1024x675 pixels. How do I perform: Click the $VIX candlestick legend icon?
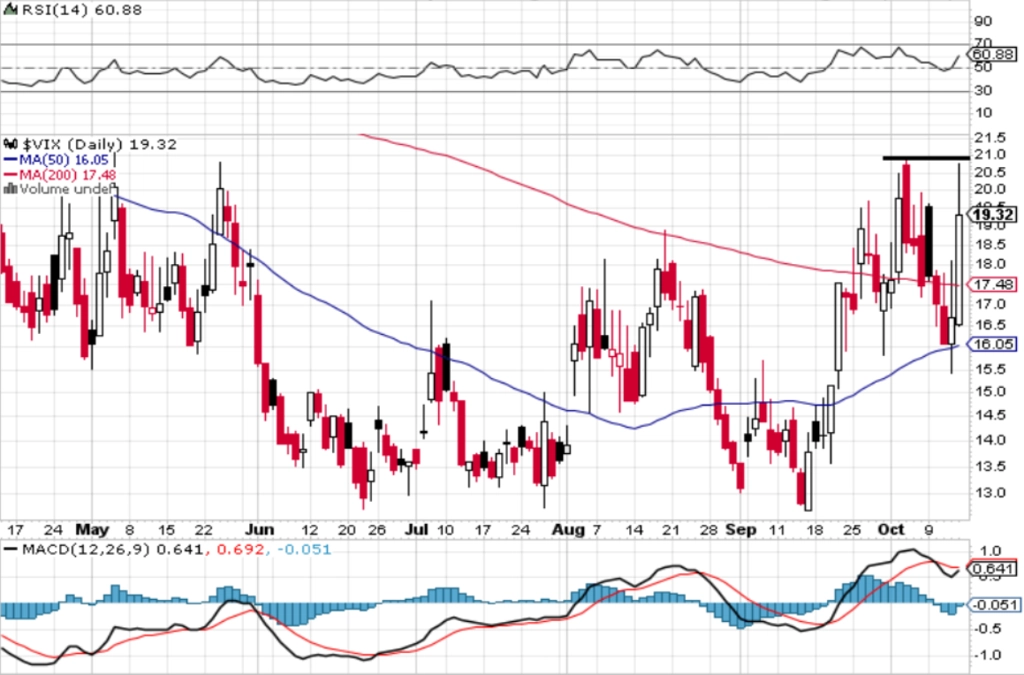10,144
